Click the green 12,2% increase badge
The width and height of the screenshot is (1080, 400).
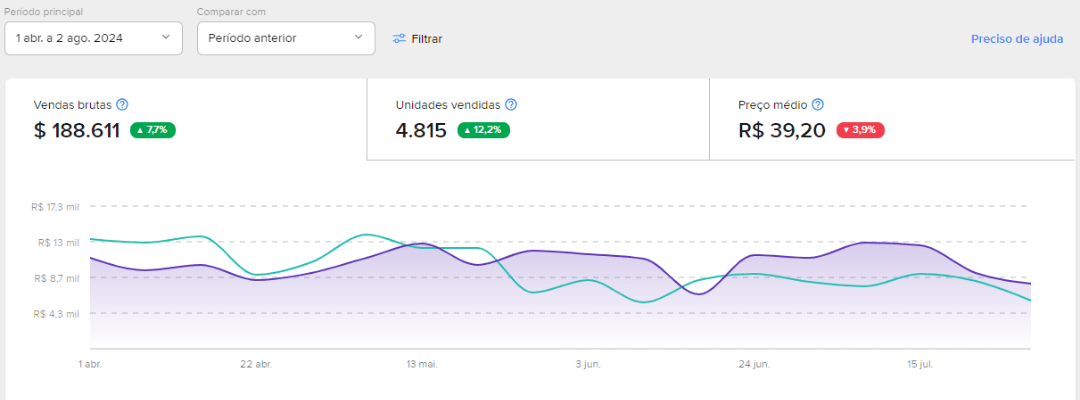tap(484, 130)
